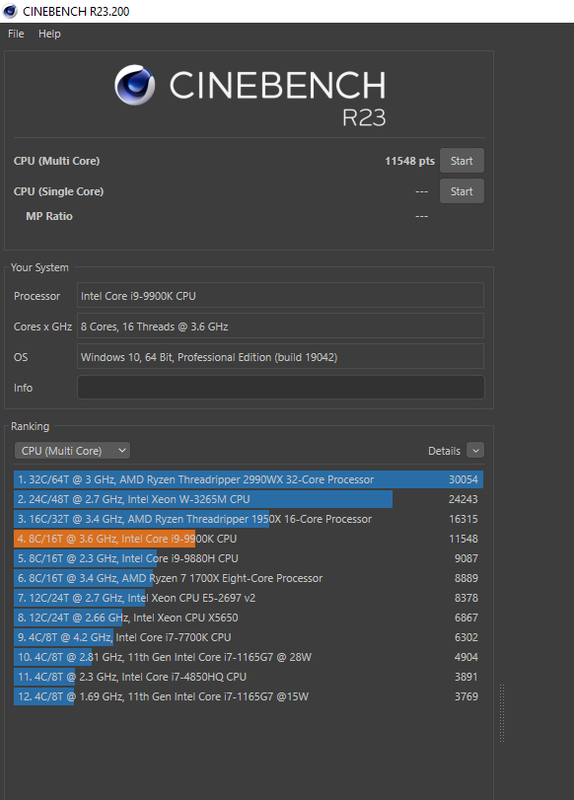Open the CPU (Multi Core) ranking dropdown
Image resolution: width=574 pixels, height=800 pixels.
point(72,451)
